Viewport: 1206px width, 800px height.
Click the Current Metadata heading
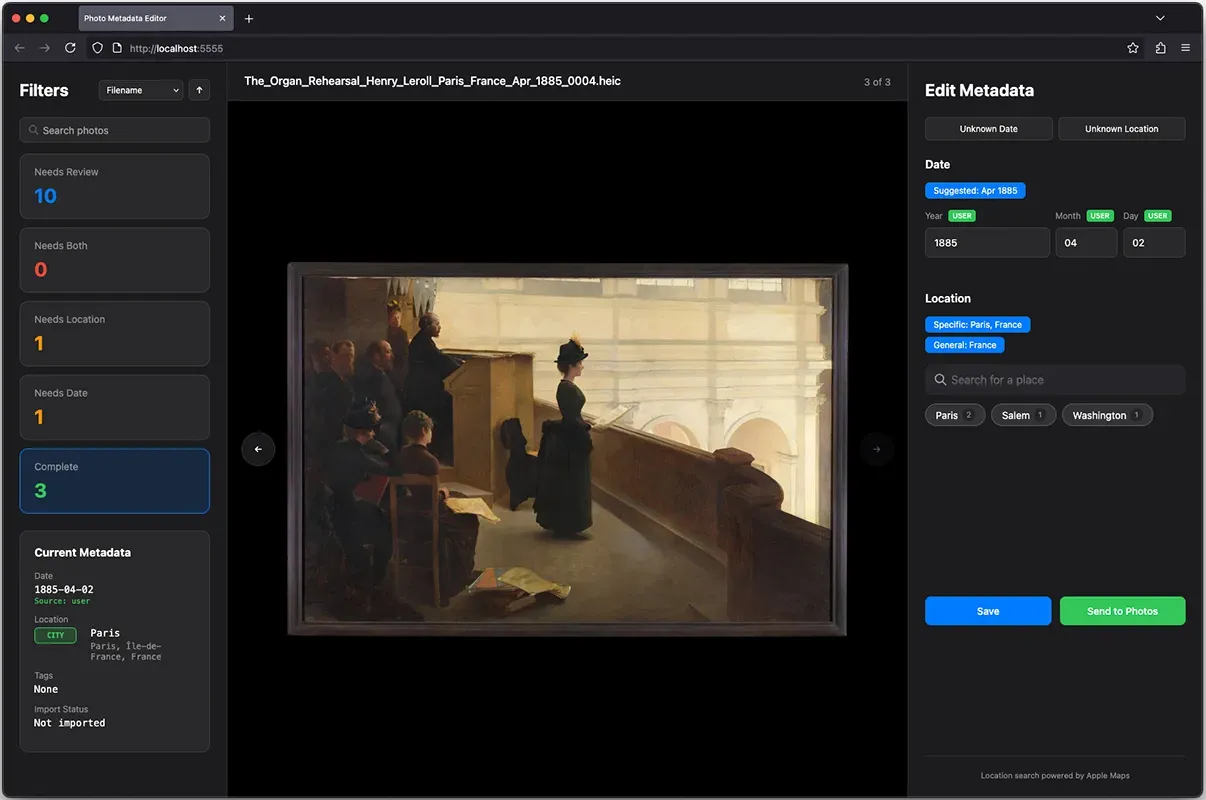(x=82, y=552)
